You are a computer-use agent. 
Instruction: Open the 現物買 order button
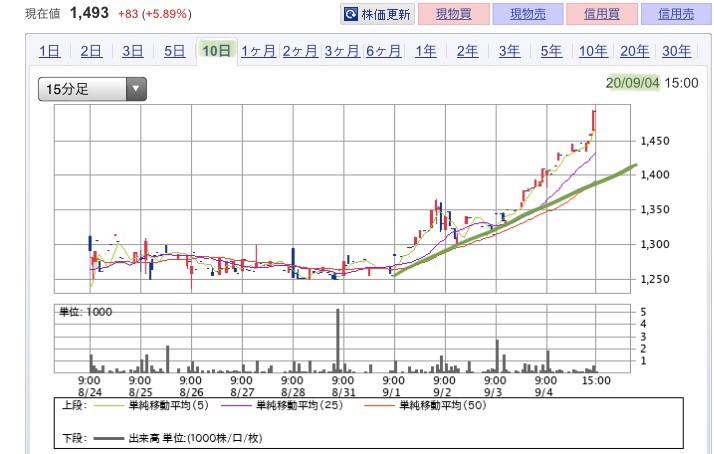(454, 14)
